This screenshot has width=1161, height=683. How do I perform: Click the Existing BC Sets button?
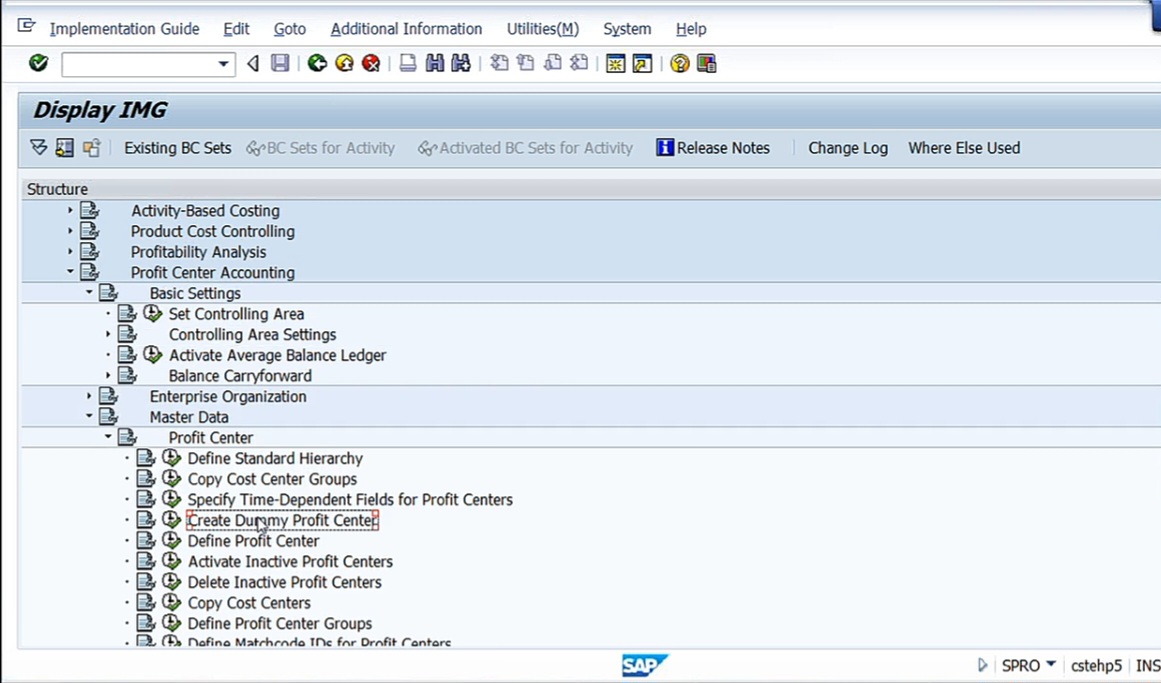point(178,148)
